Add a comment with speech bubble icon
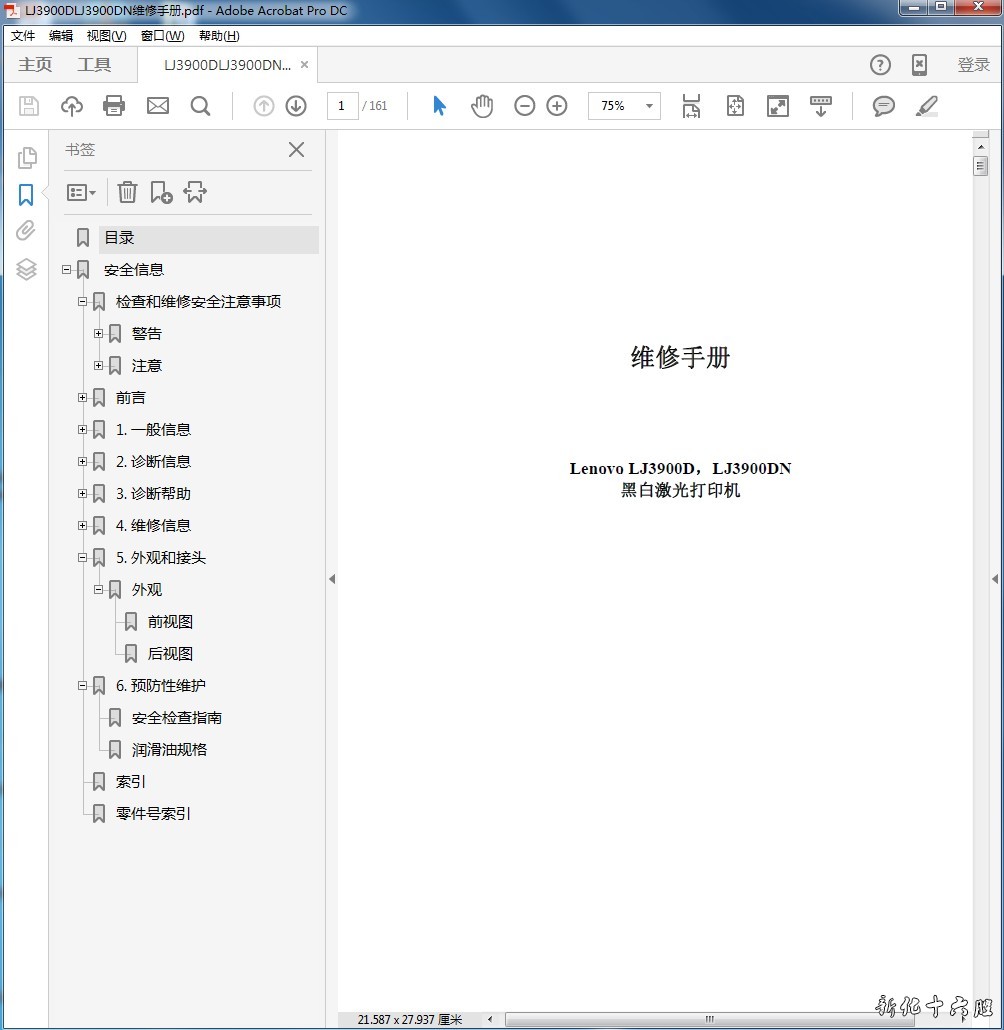The width and height of the screenshot is (1004, 1030). (x=883, y=106)
